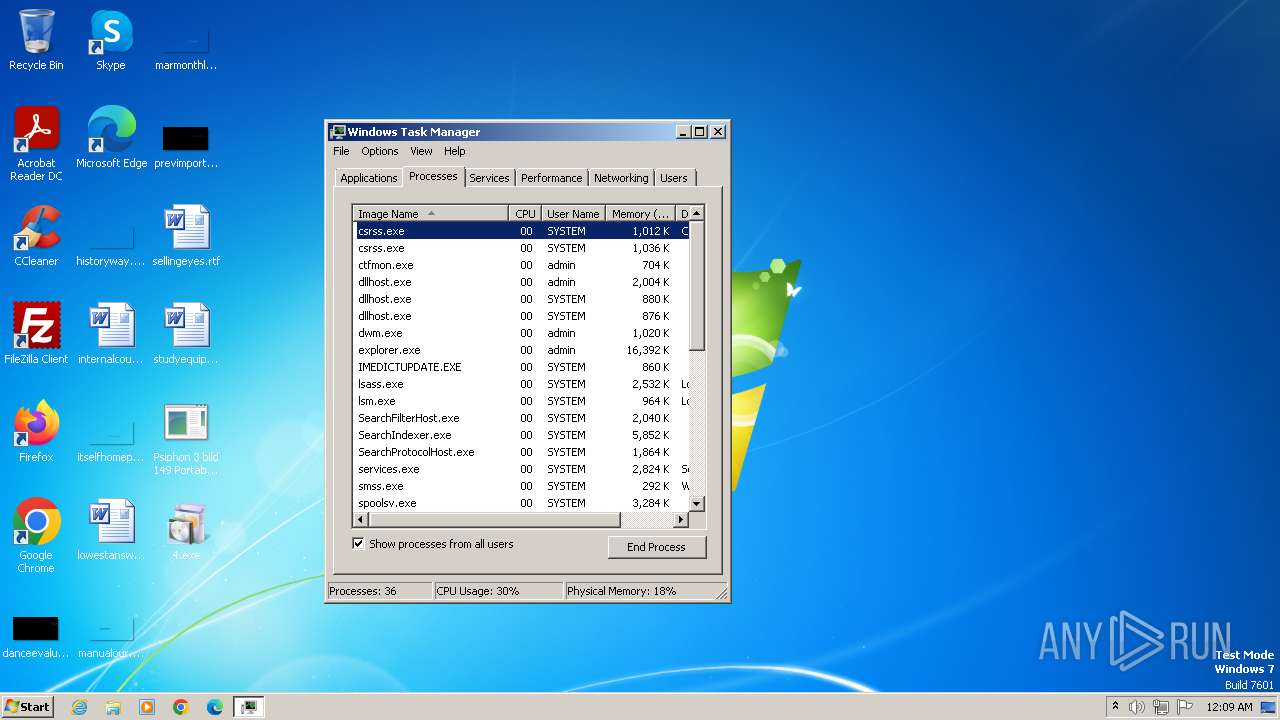
Task: Select the studyequip... Word document icon
Action: point(186,333)
